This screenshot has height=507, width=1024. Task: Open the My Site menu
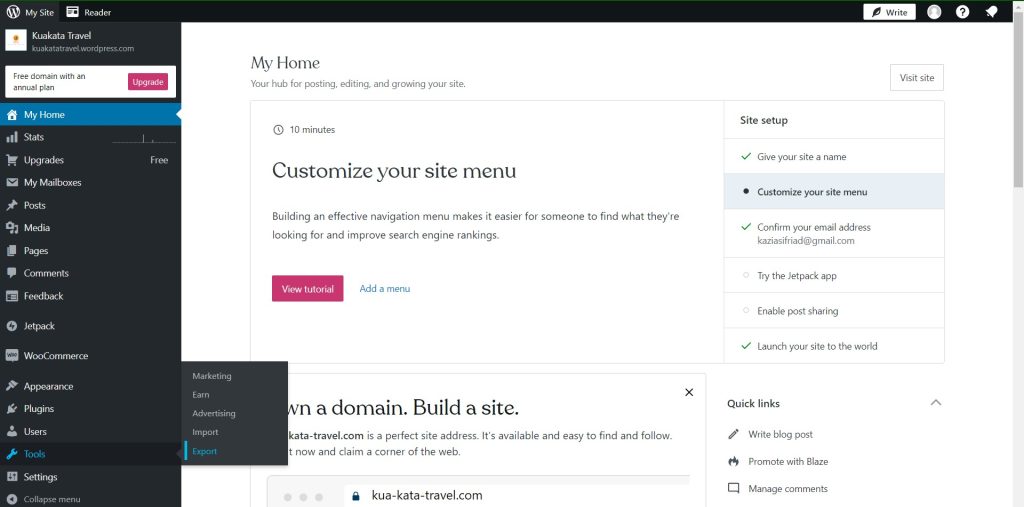(30, 12)
